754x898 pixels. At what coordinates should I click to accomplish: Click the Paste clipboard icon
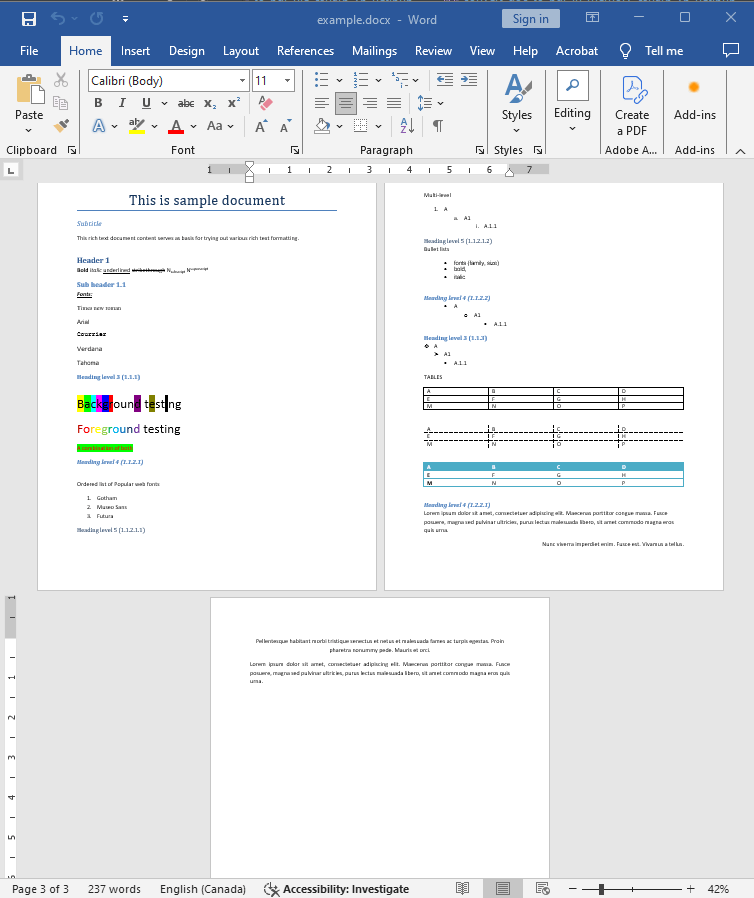click(29, 89)
